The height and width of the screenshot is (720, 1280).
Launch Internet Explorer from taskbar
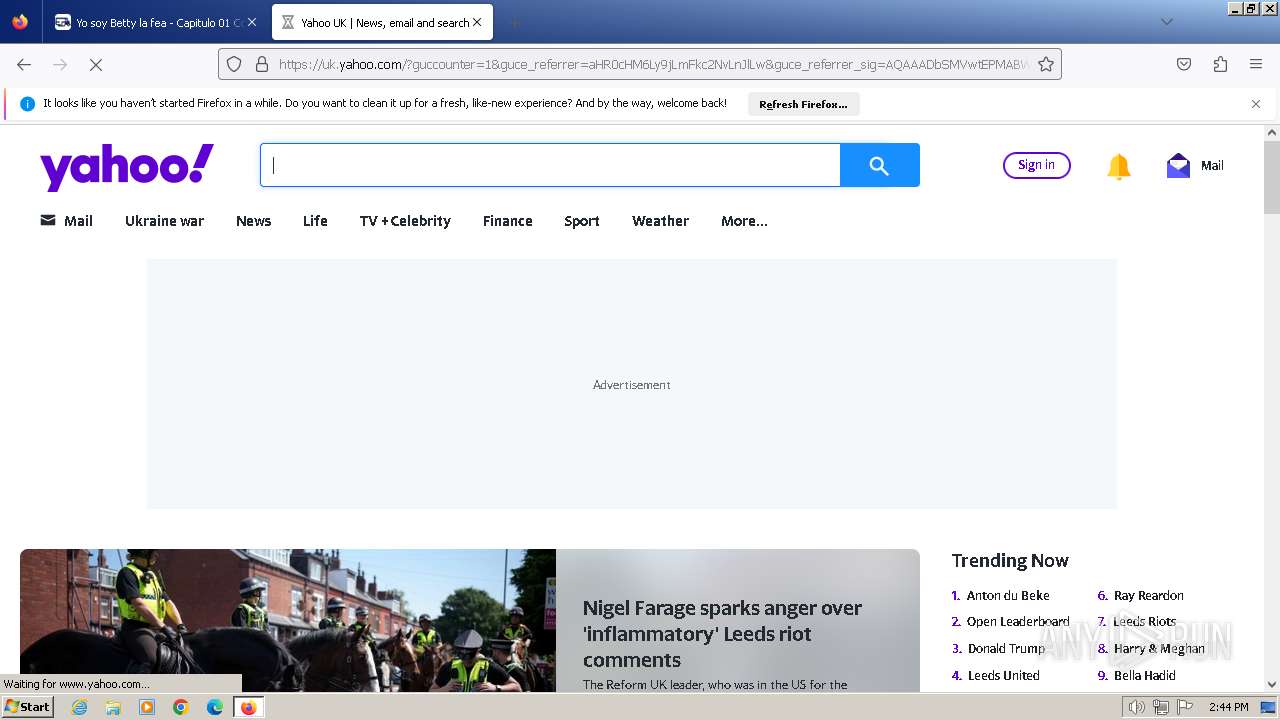pyautogui.click(x=79, y=707)
